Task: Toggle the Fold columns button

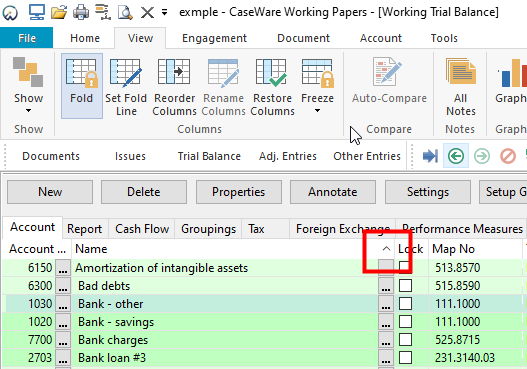Action: click(x=82, y=86)
